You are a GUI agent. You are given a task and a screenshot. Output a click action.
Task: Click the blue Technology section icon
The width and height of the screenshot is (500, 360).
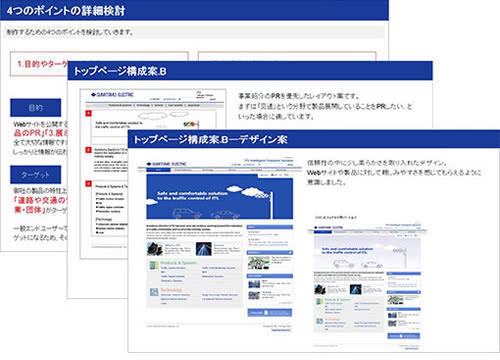[x=154, y=292]
